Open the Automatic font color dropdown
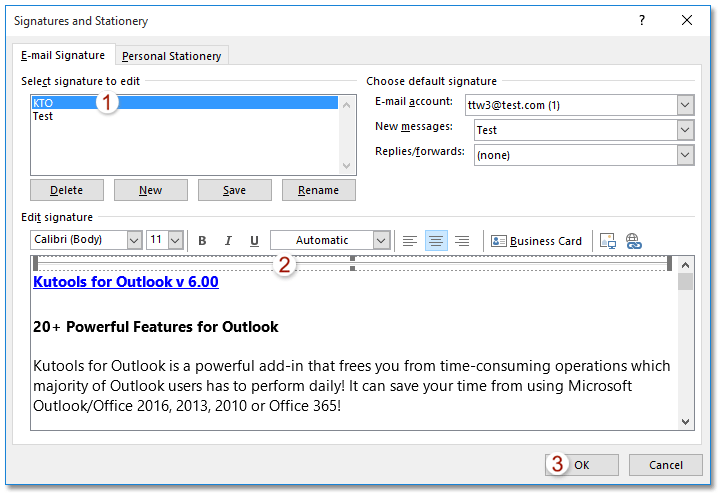This screenshot has height=493, width=719. 381,240
